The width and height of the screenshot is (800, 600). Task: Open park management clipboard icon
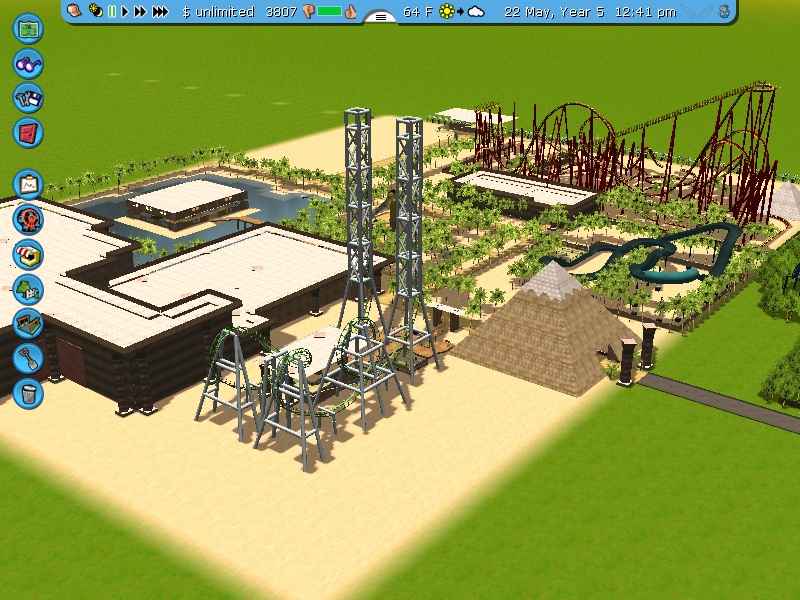[x=28, y=184]
